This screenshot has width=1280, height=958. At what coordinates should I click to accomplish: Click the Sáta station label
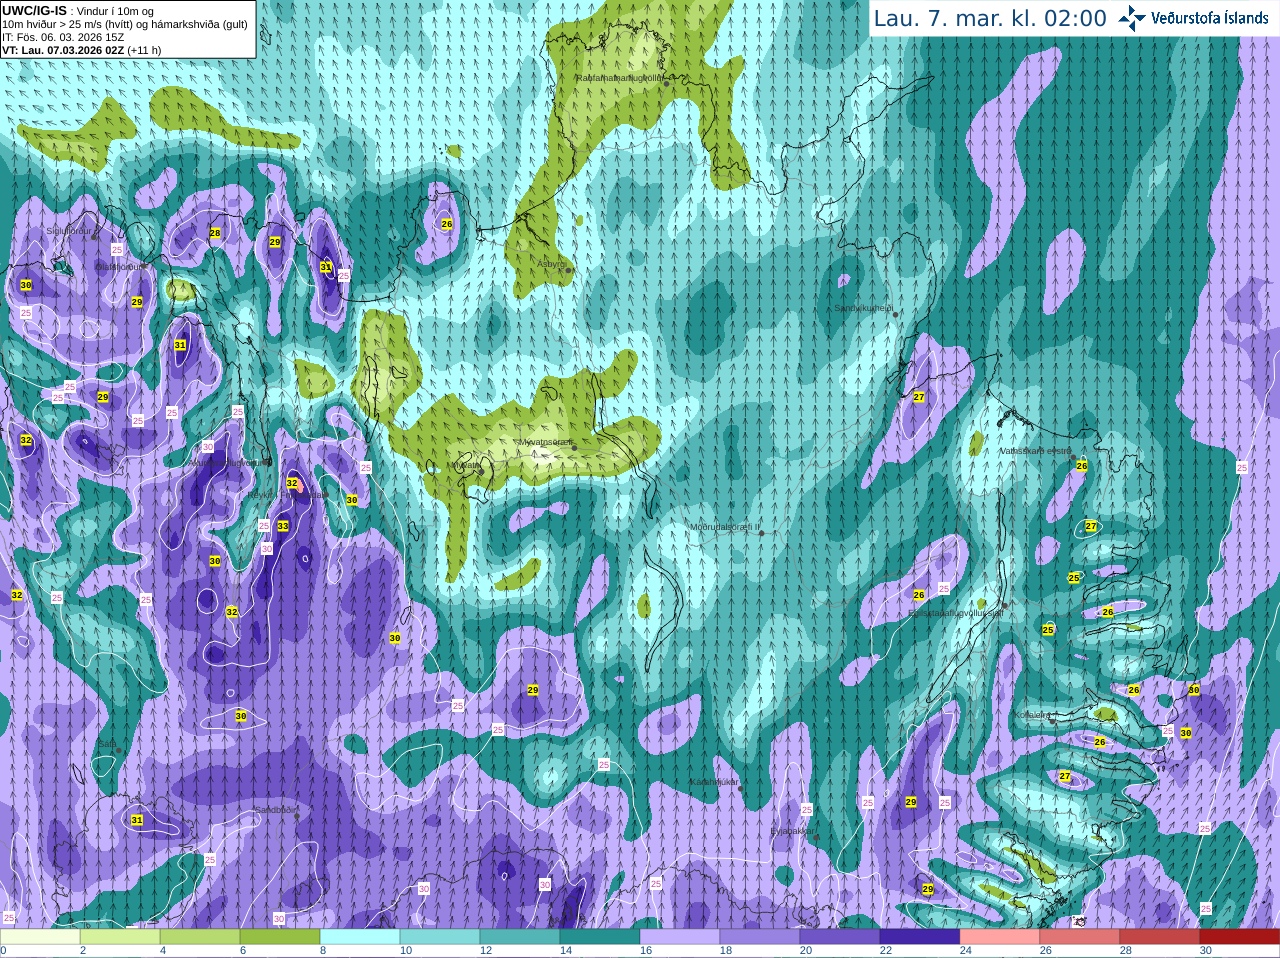pyautogui.click(x=107, y=744)
